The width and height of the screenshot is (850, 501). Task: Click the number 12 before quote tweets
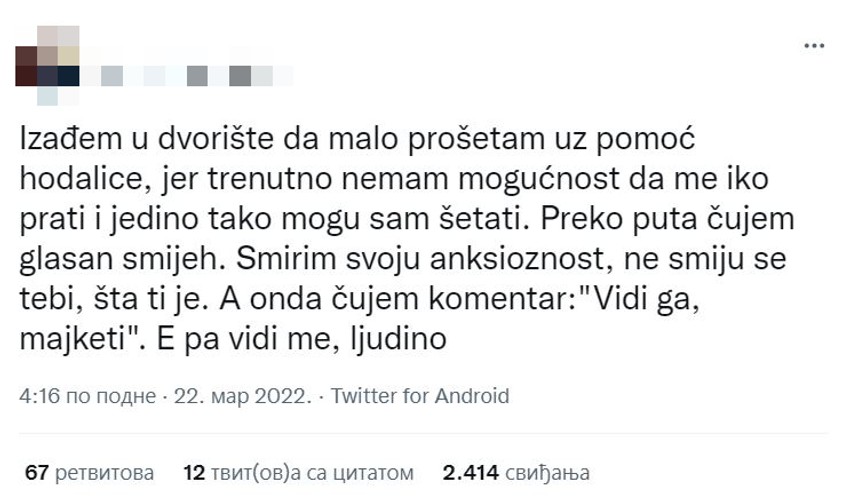coord(195,472)
